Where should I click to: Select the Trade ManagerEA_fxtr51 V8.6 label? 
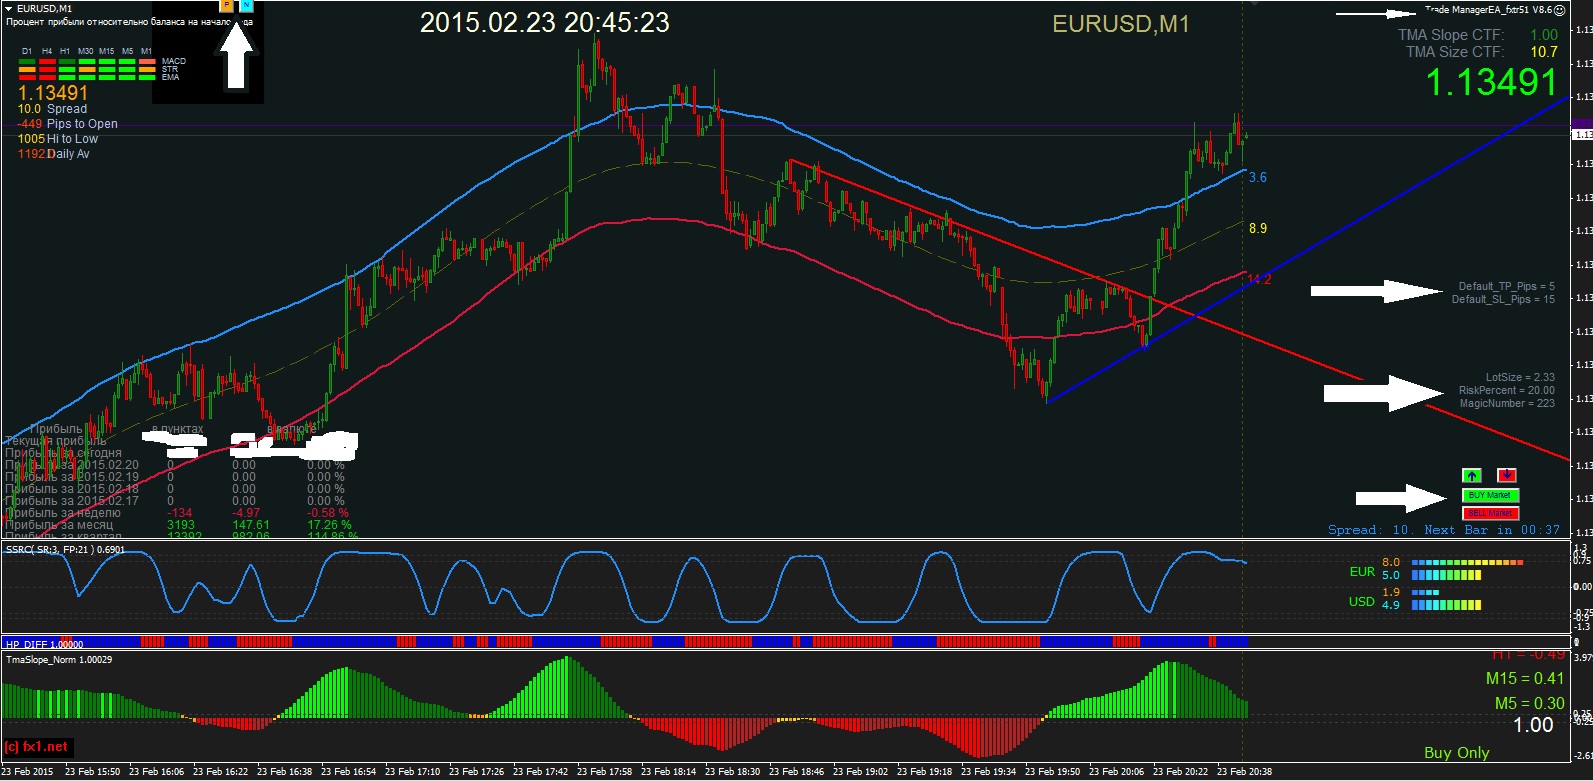[1488, 10]
